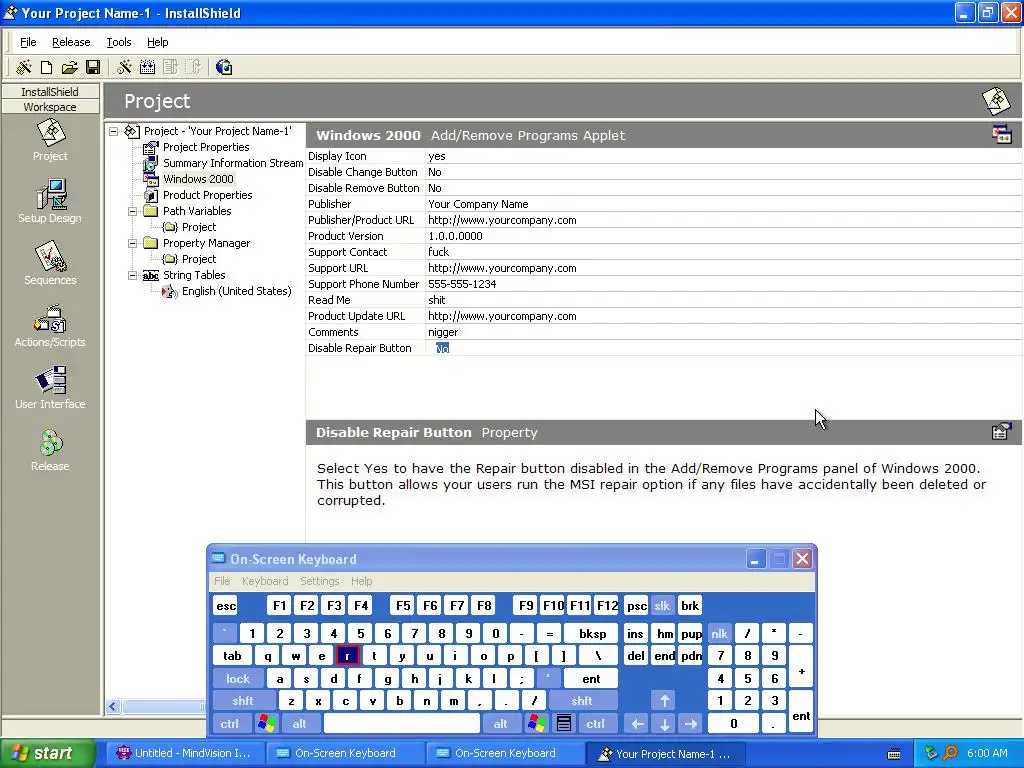
Task: Toggle the nlk (num lock) key
Action: (x=720, y=633)
